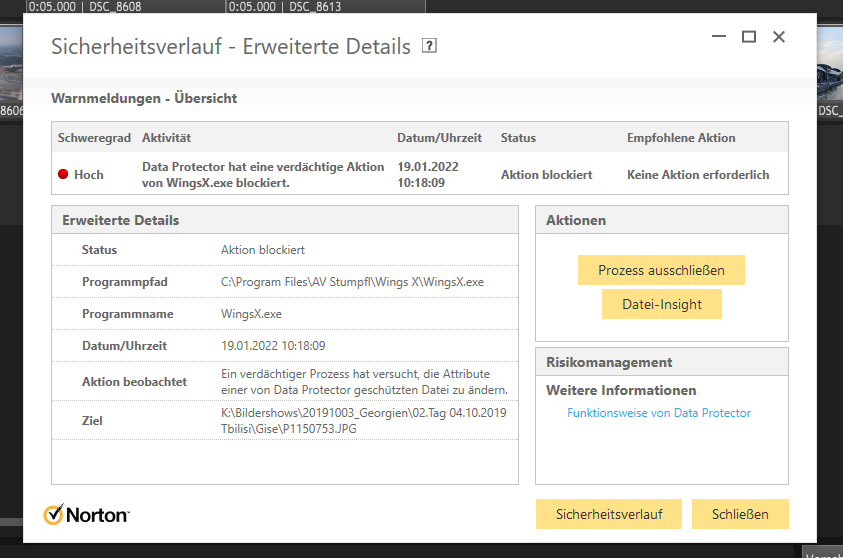Click the Aktionen panel header
The width and height of the screenshot is (843, 558).
point(662,220)
